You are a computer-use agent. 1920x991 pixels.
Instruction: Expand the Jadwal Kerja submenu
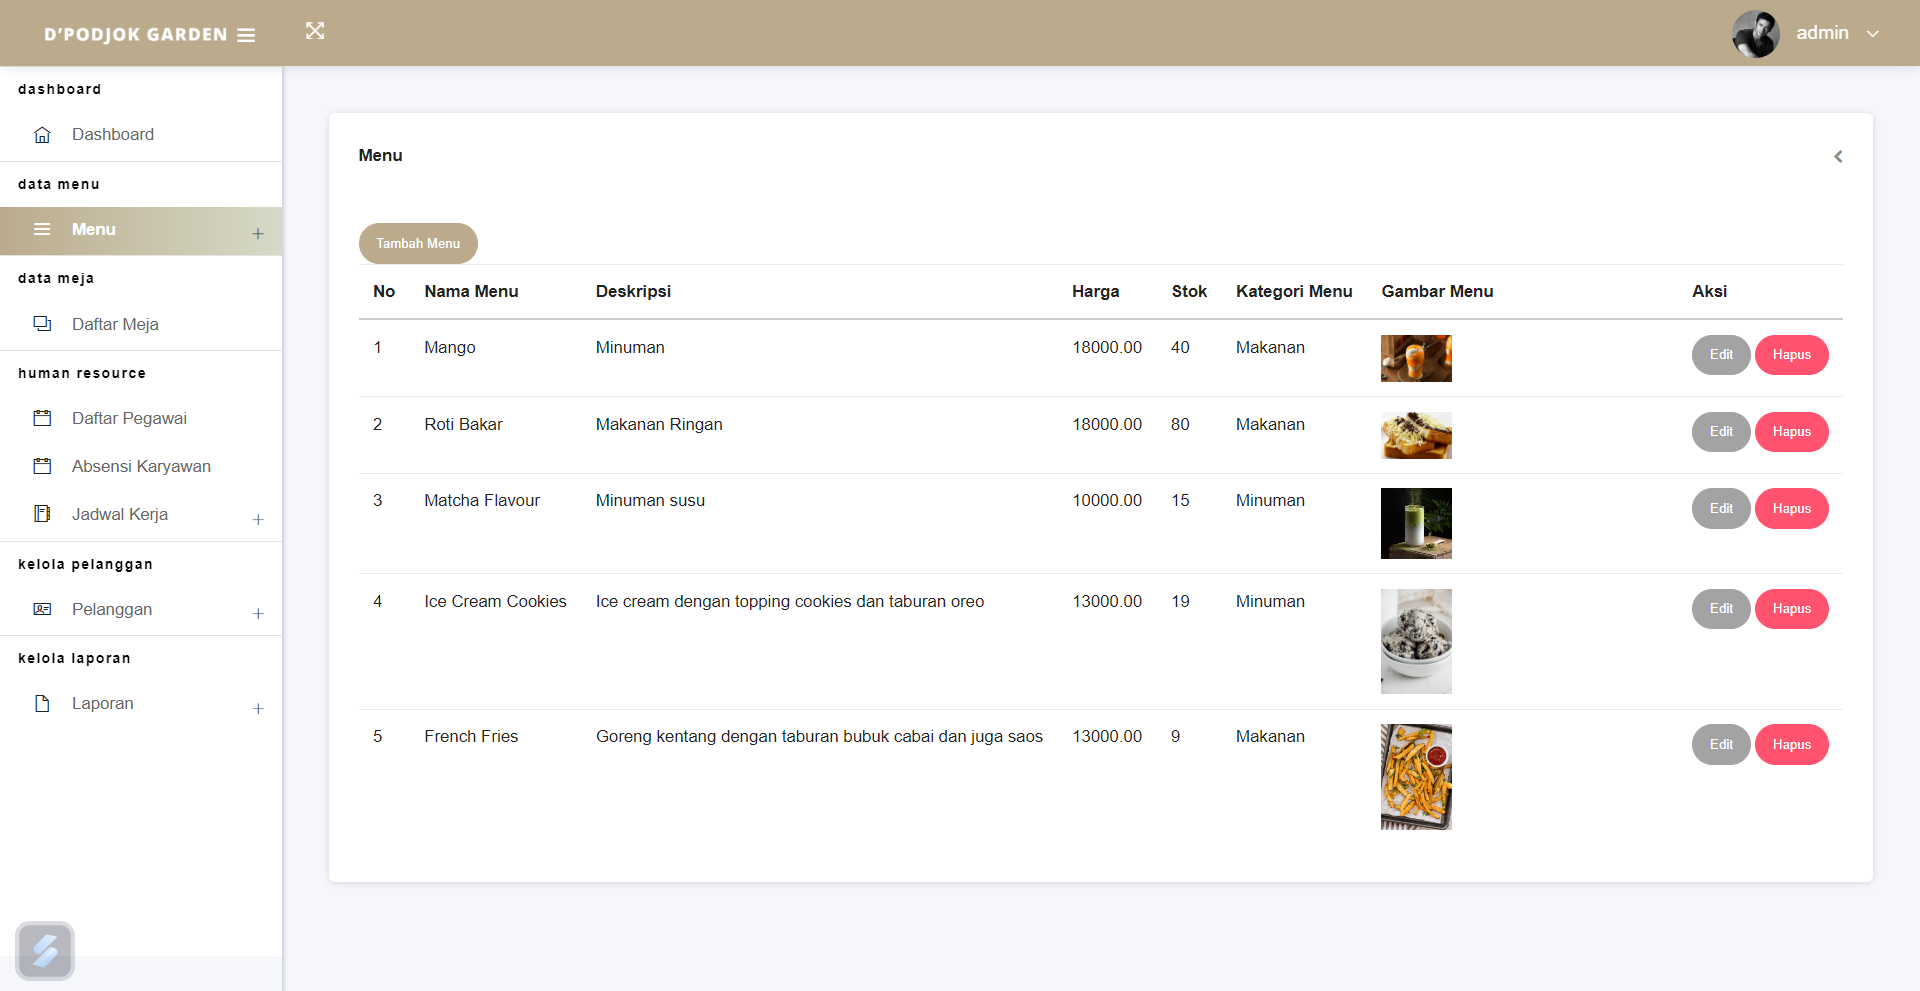(258, 519)
